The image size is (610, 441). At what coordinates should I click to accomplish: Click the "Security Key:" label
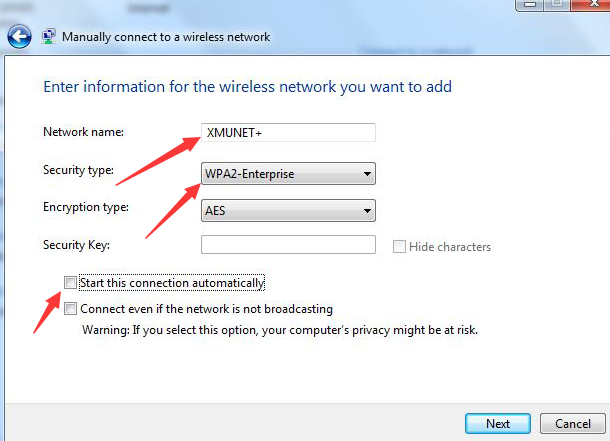click(x=76, y=245)
